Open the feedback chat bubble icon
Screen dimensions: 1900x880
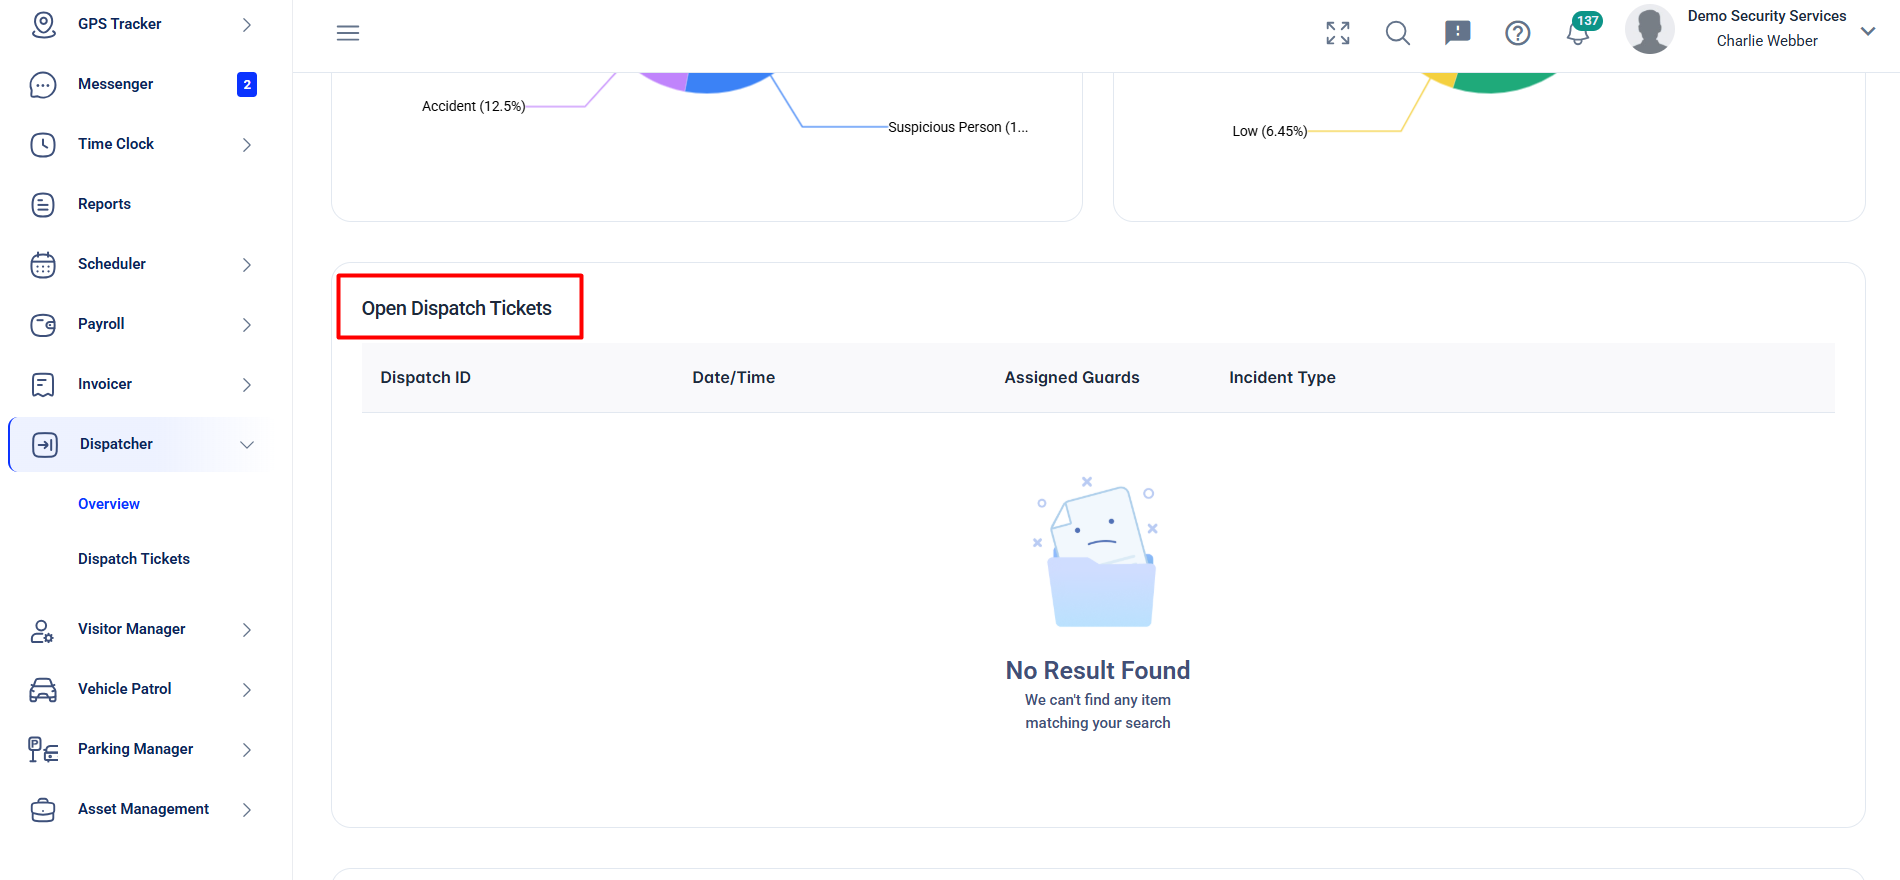(x=1458, y=33)
